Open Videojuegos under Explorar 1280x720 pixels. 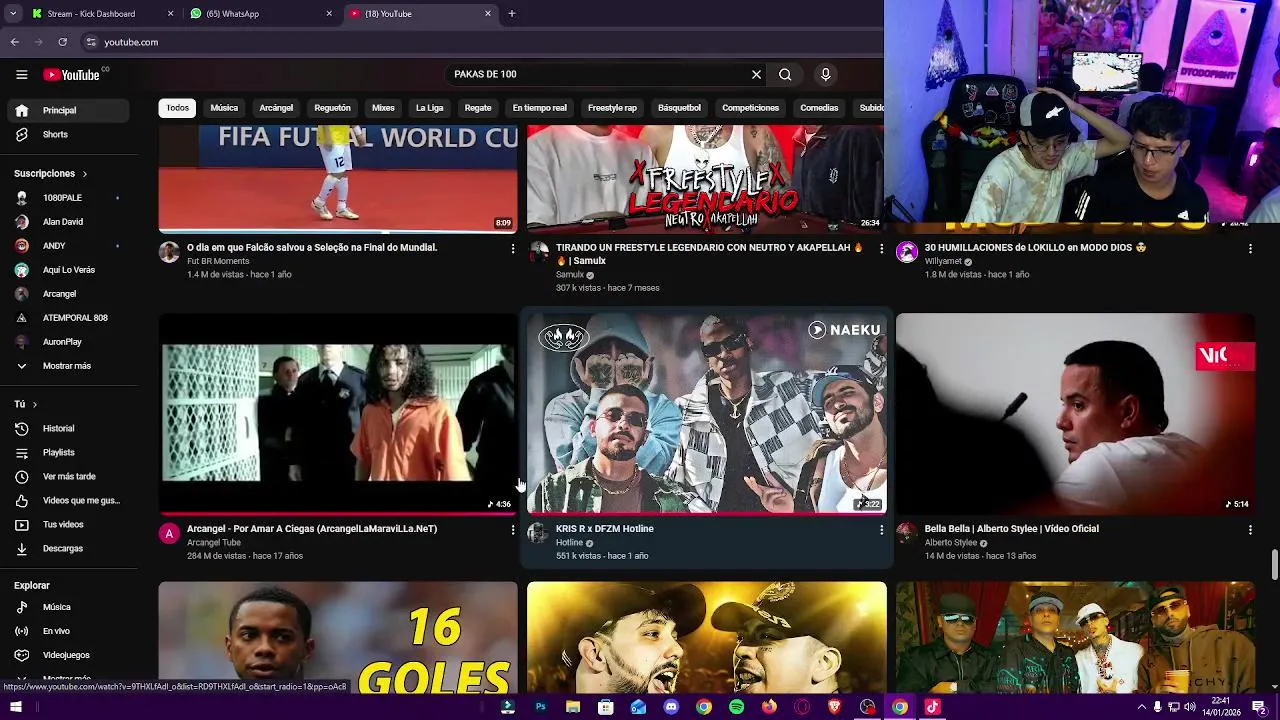coord(69,655)
